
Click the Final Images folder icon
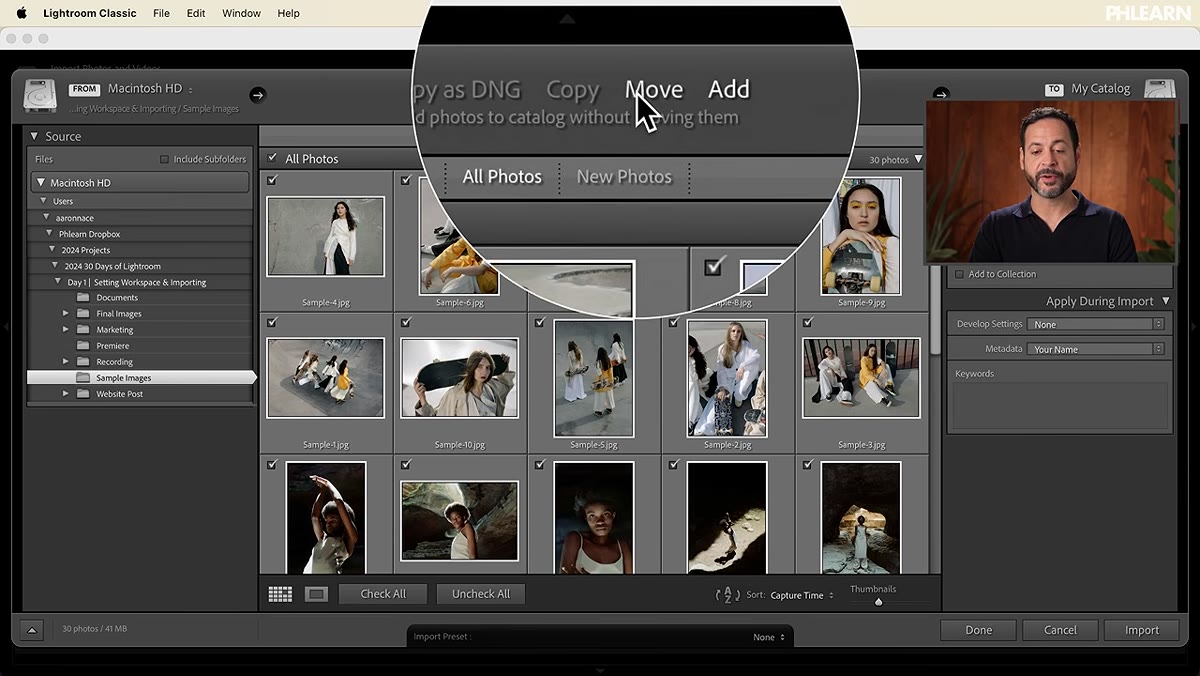83,314
